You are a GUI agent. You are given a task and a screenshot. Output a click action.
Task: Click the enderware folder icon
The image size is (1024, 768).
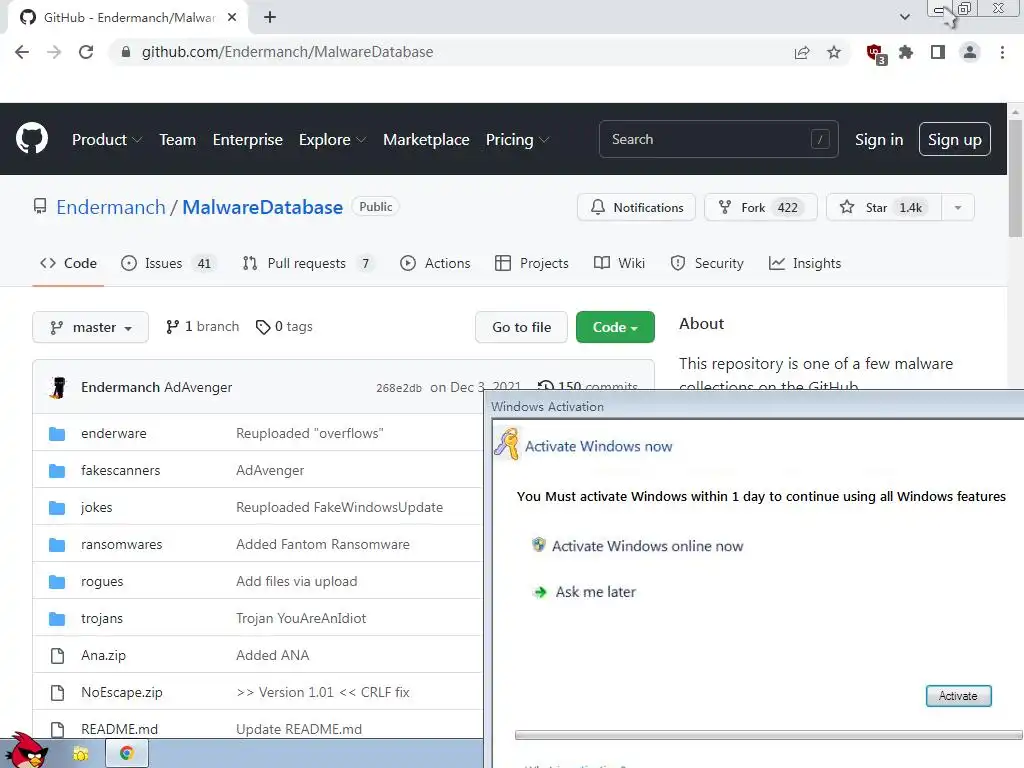click(x=57, y=434)
